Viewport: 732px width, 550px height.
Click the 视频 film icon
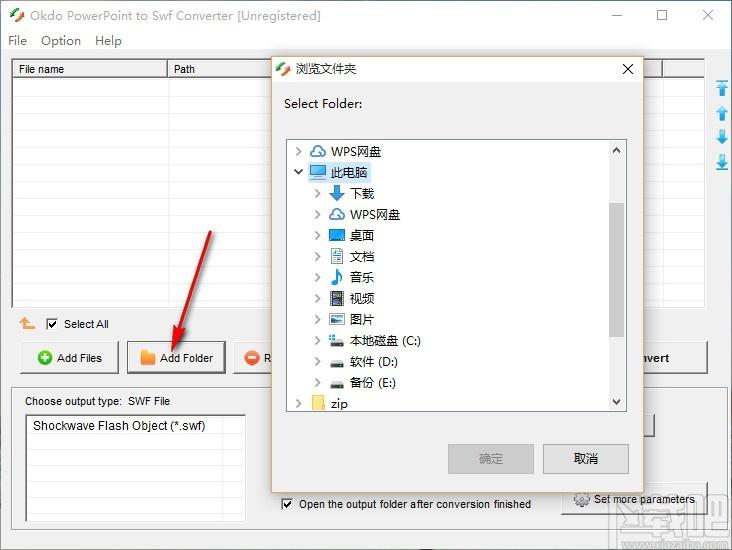coord(337,298)
